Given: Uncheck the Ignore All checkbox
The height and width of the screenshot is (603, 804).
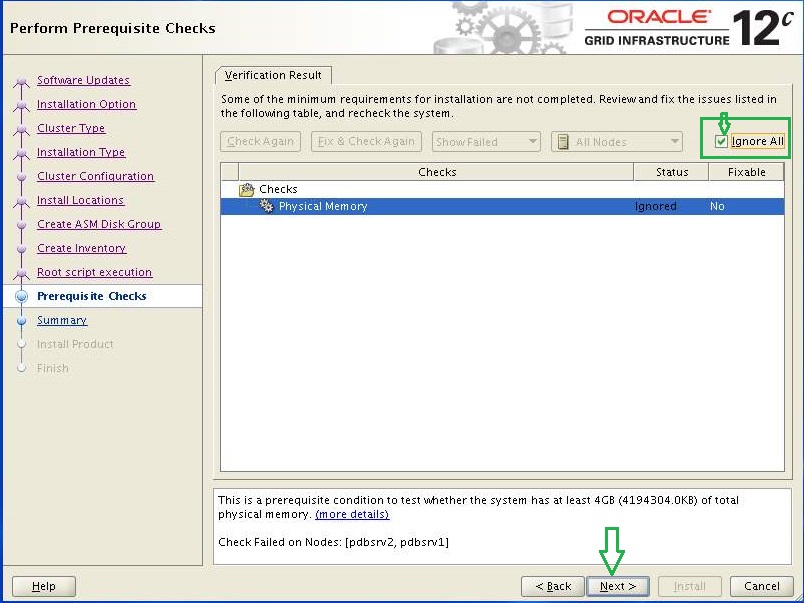Looking at the screenshot, I should 721,142.
